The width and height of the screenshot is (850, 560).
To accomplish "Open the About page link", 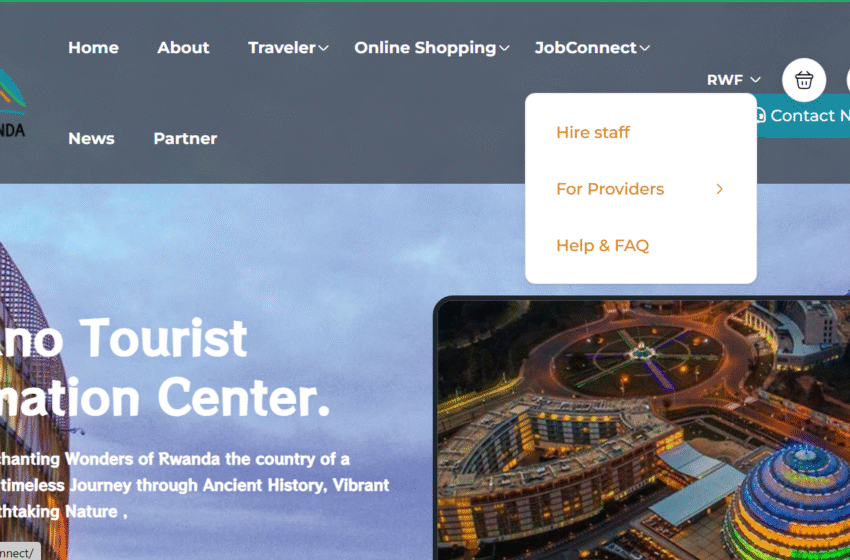I will coord(183,48).
